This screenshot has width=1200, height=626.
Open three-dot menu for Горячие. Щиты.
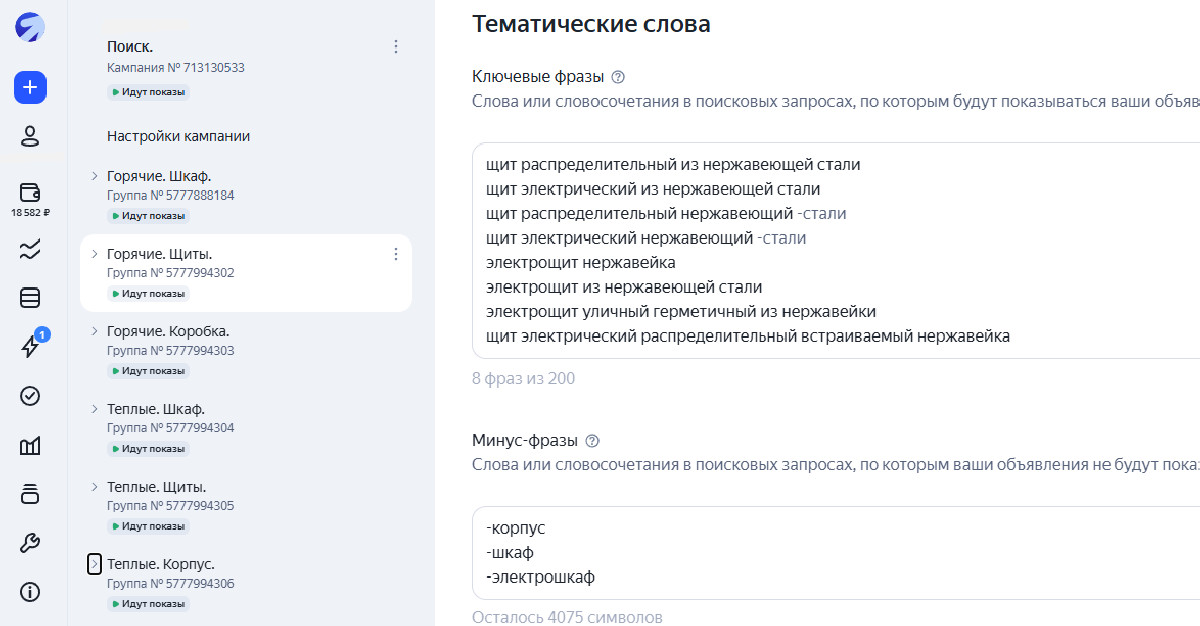[396, 254]
